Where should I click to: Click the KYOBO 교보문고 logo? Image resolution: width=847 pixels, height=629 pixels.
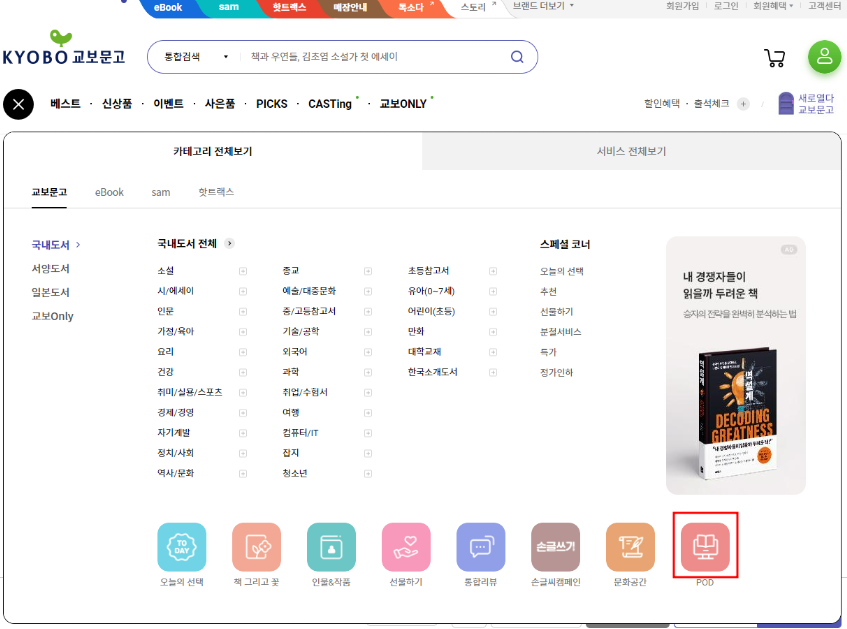[64, 48]
